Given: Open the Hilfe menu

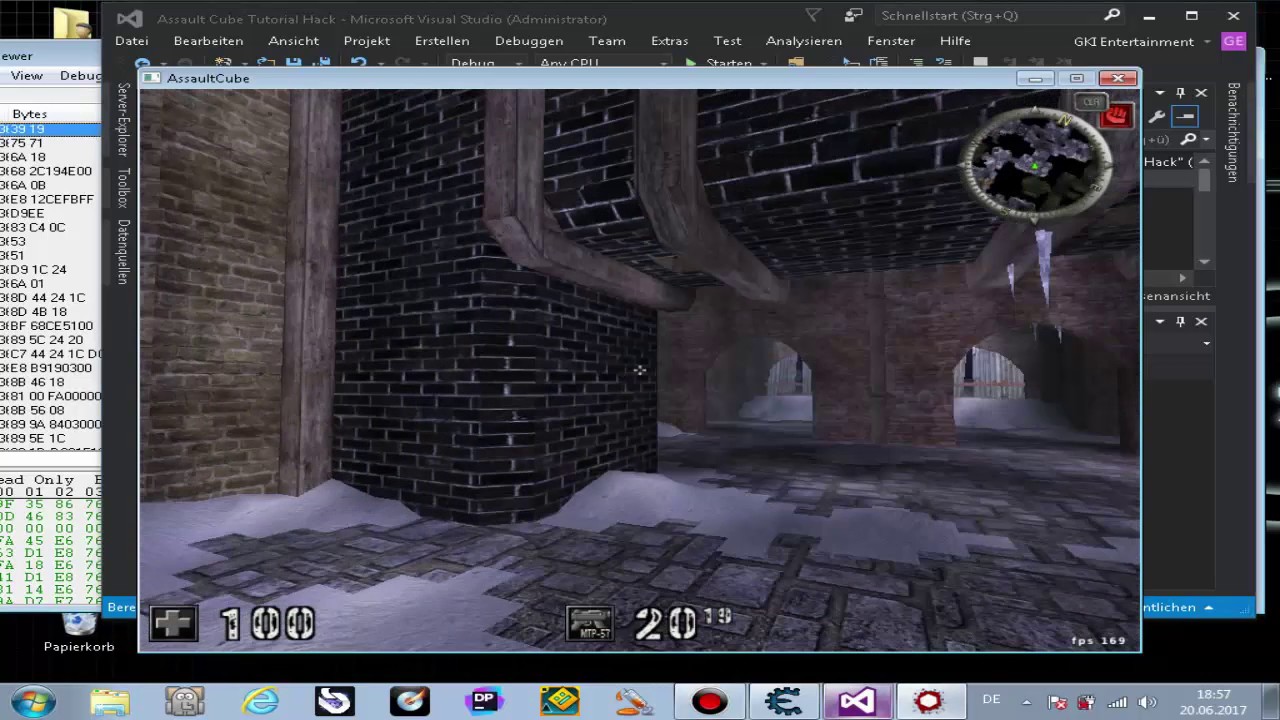Looking at the screenshot, I should click(x=955, y=41).
